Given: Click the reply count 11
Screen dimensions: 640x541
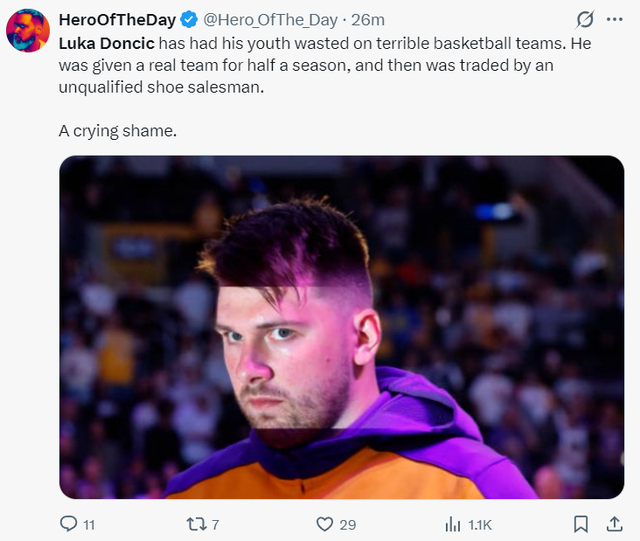Looking at the screenshot, I should (89, 524).
